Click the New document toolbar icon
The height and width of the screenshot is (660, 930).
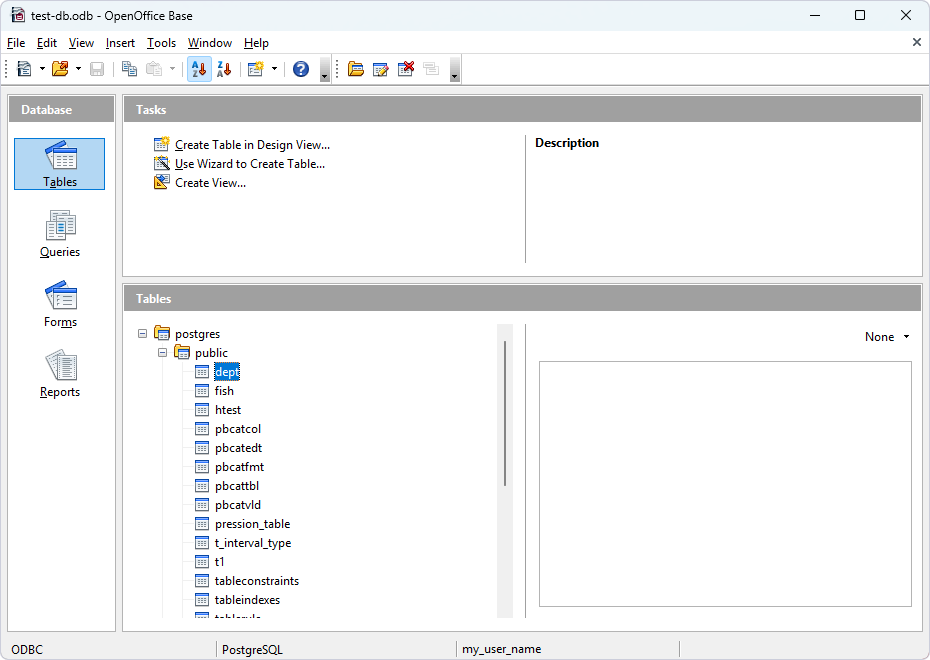point(25,68)
